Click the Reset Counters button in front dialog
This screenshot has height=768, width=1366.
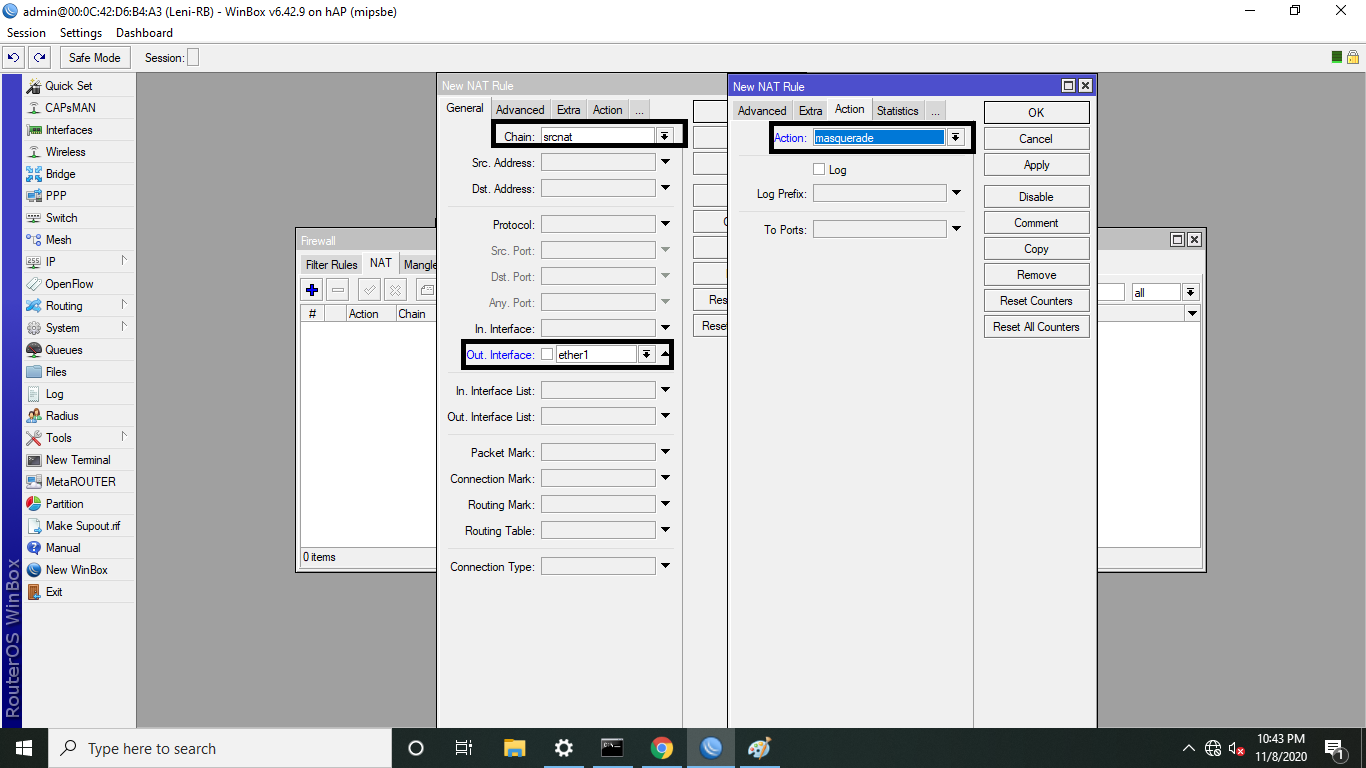point(1036,301)
